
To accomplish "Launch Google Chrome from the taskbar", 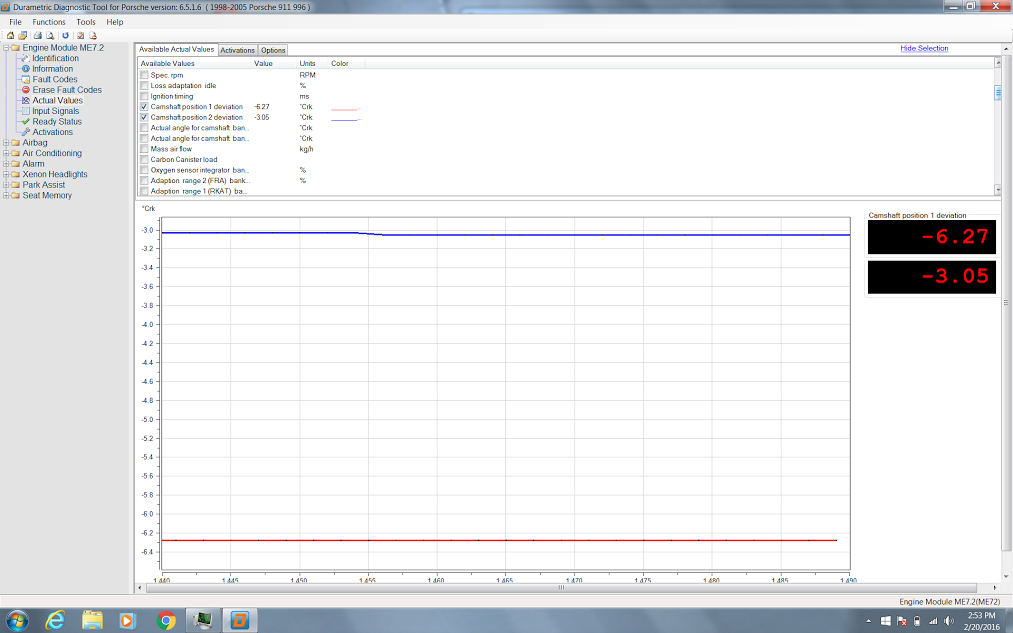I will [x=167, y=620].
